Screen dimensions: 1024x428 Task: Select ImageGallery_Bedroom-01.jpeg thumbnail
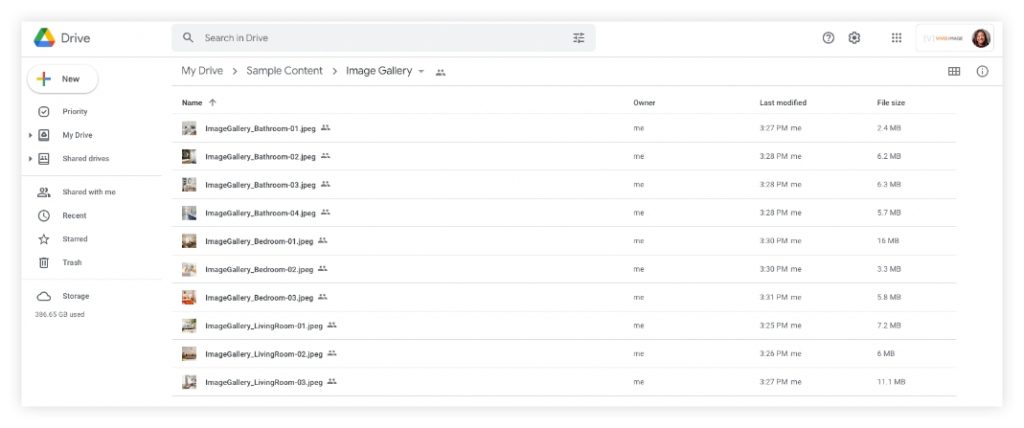(189, 241)
